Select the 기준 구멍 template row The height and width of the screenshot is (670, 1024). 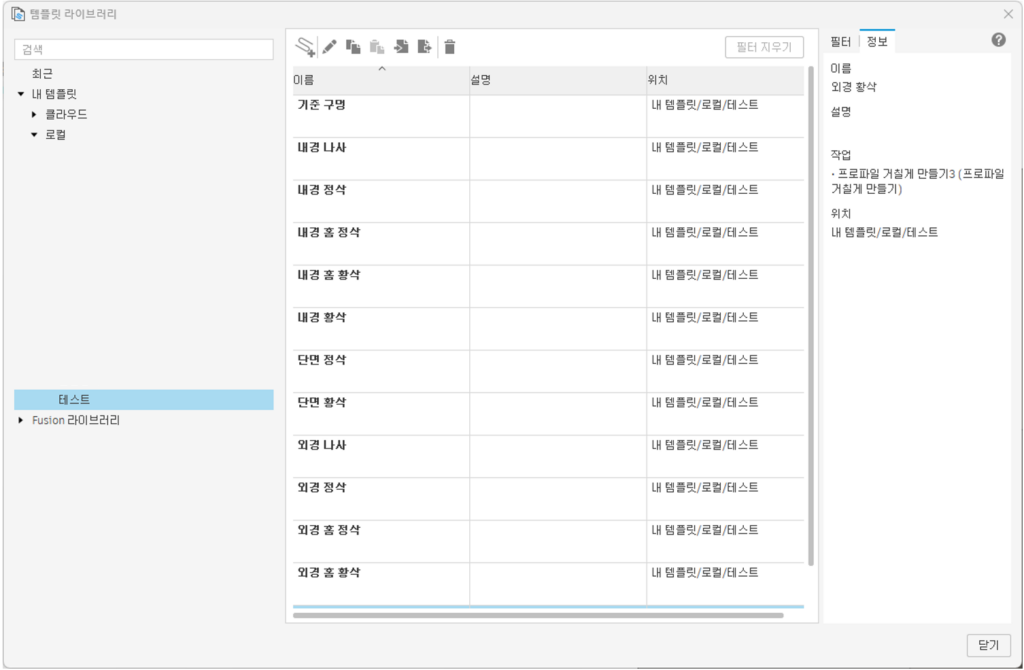pos(549,116)
